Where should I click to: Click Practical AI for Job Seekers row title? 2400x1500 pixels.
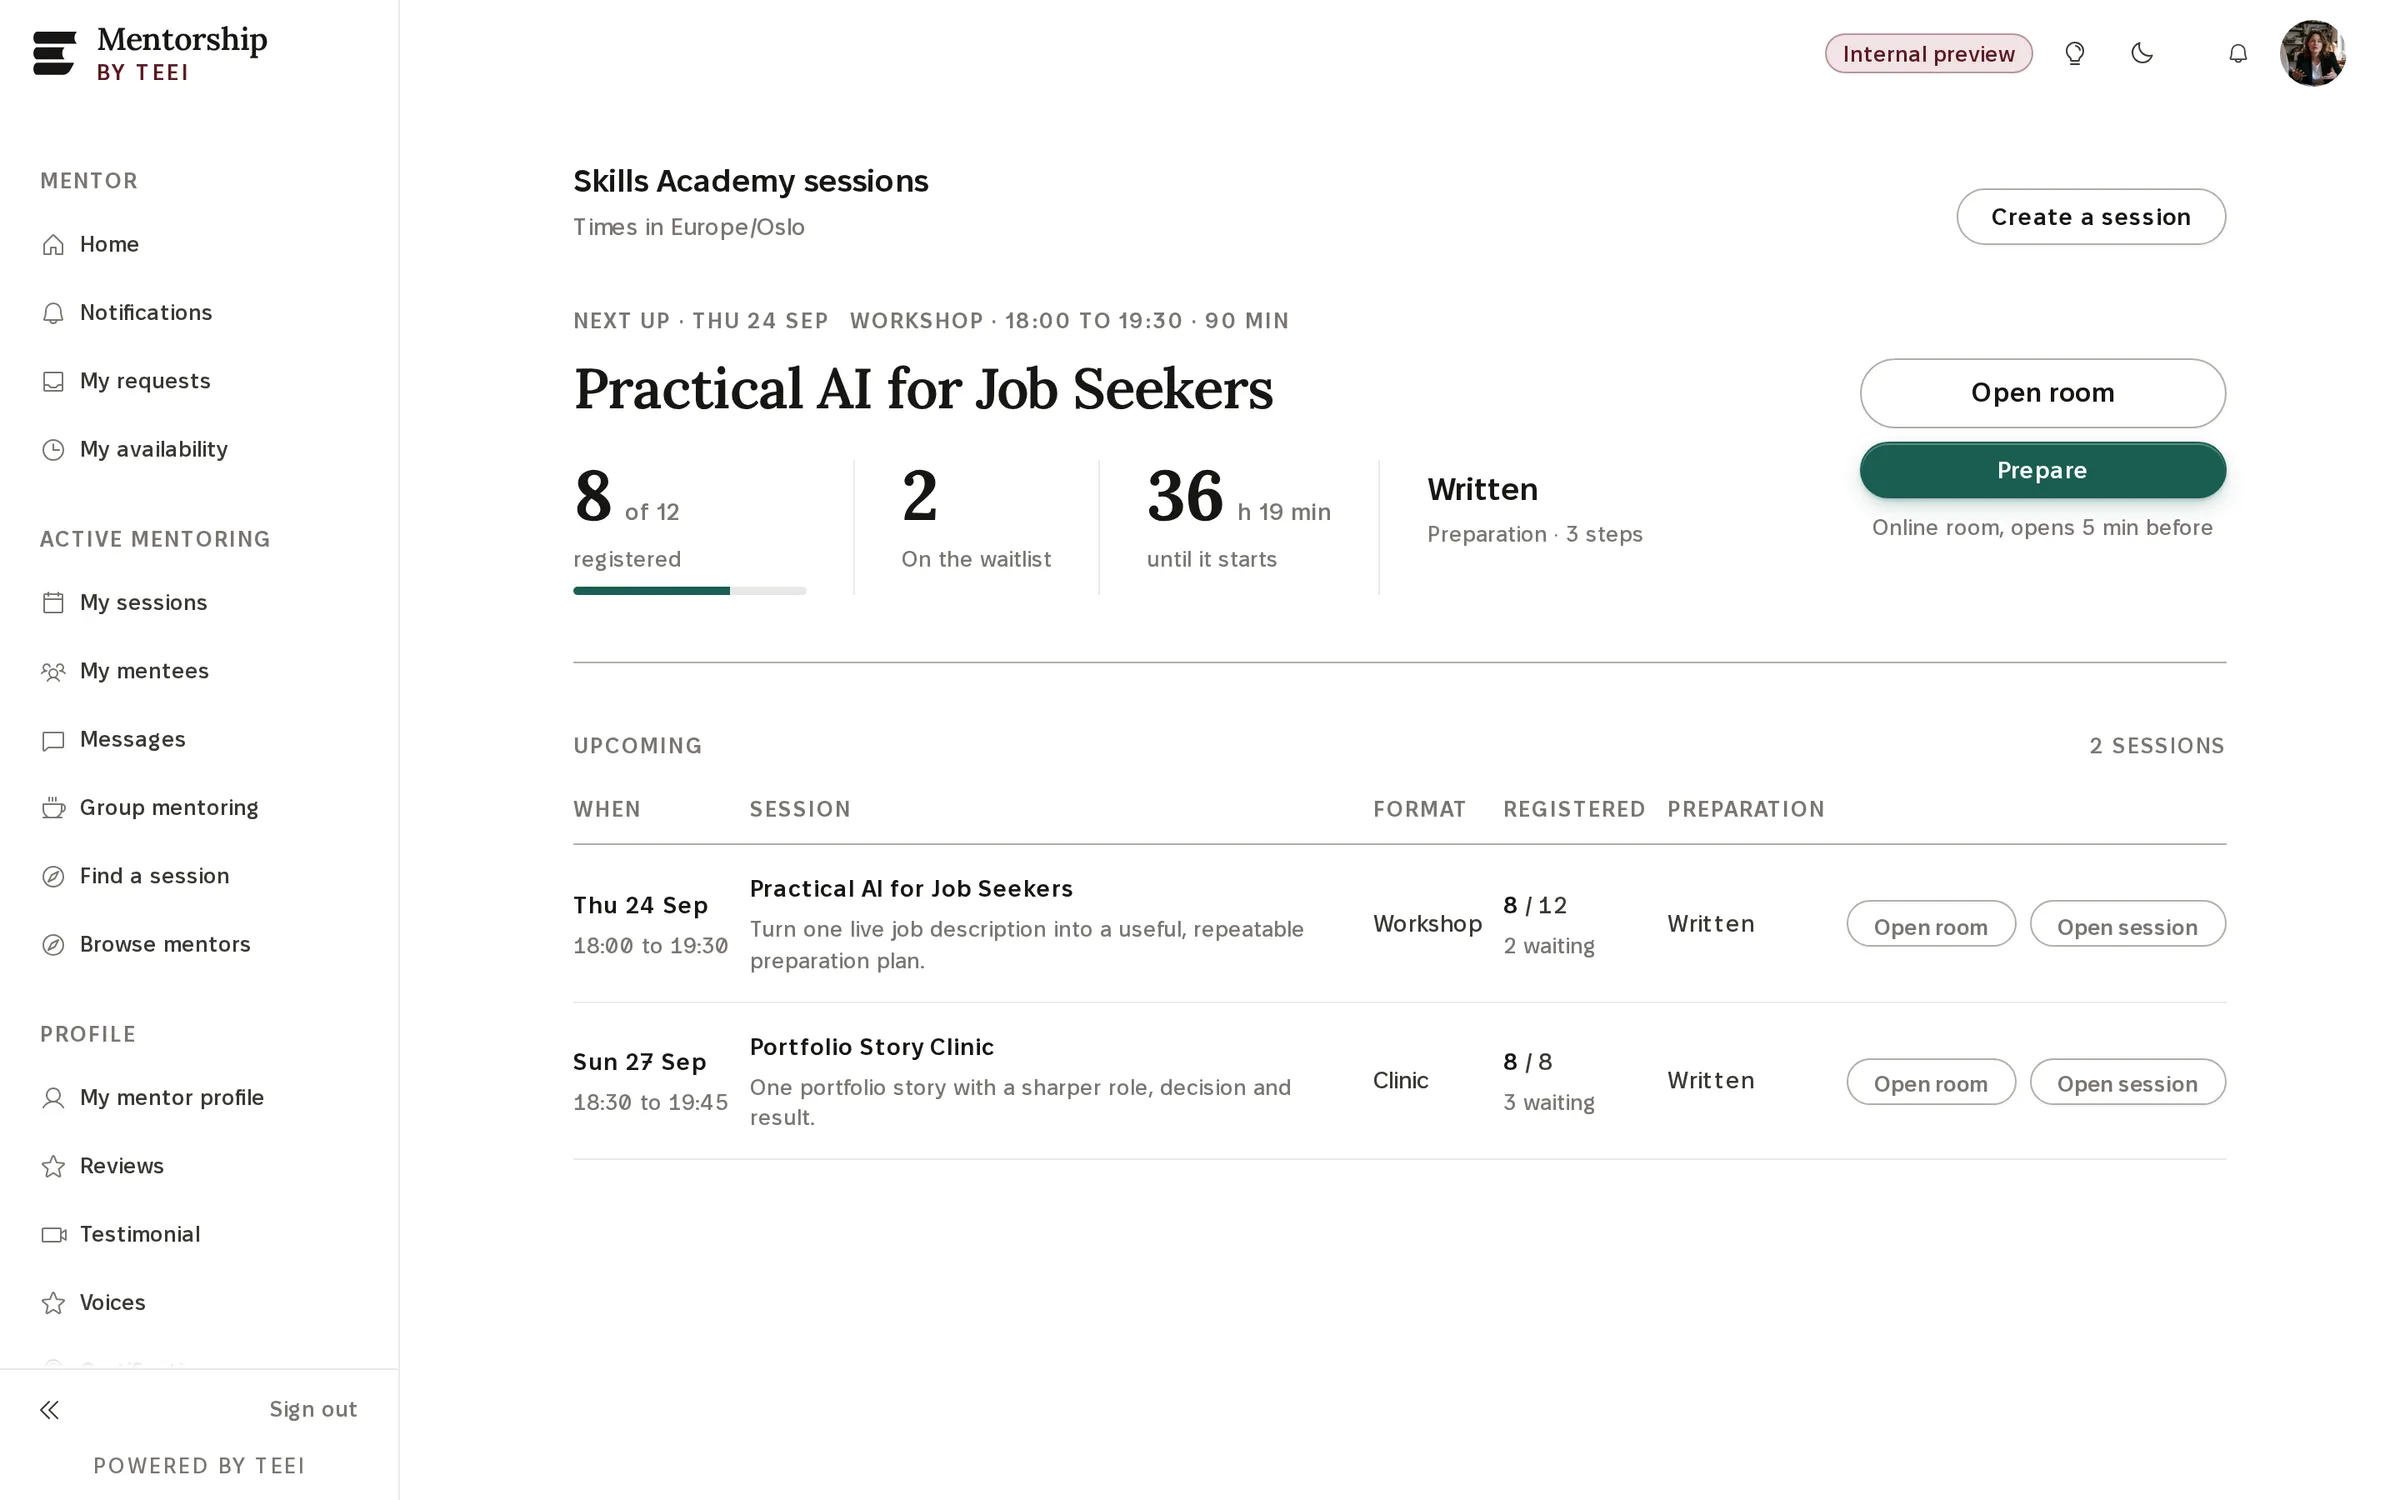pyautogui.click(x=911, y=889)
